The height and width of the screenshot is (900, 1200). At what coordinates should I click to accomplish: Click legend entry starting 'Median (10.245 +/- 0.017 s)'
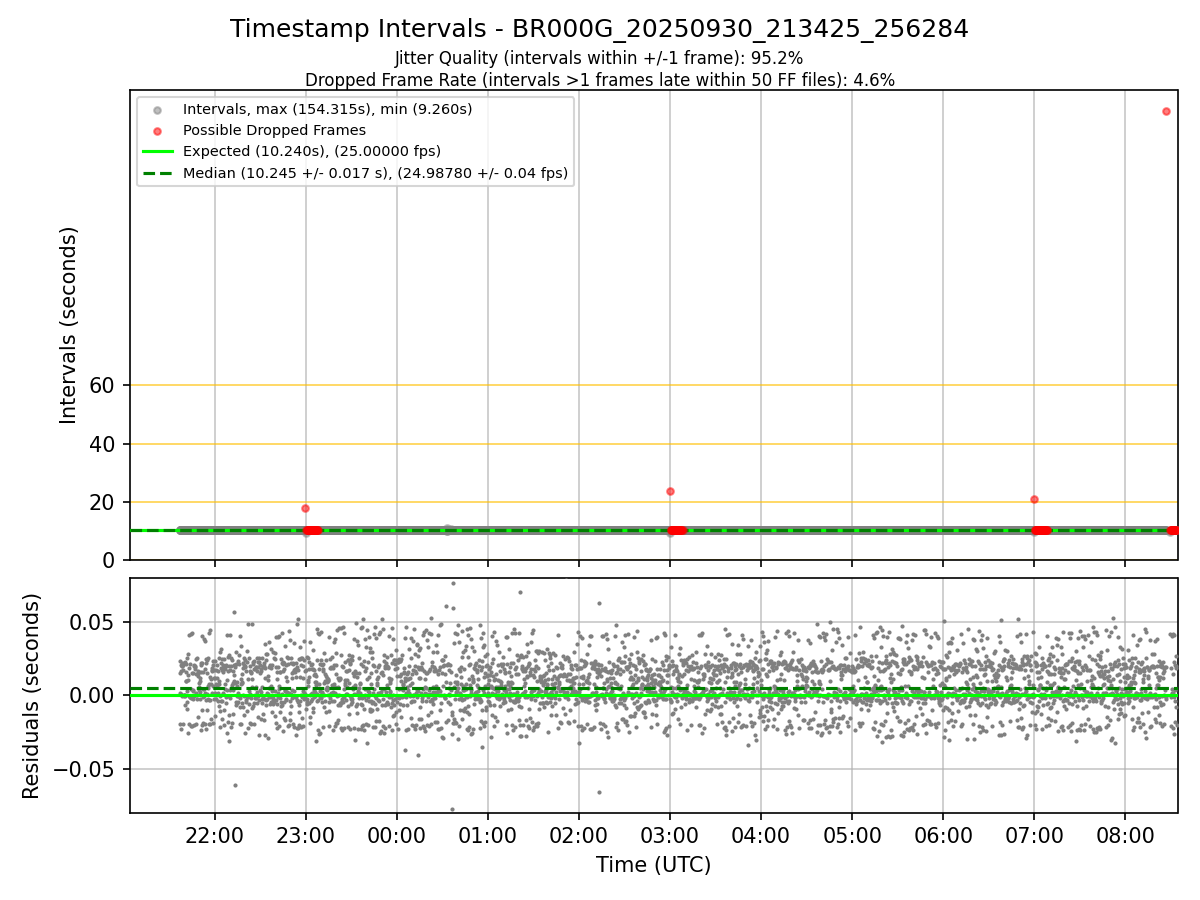375,173
